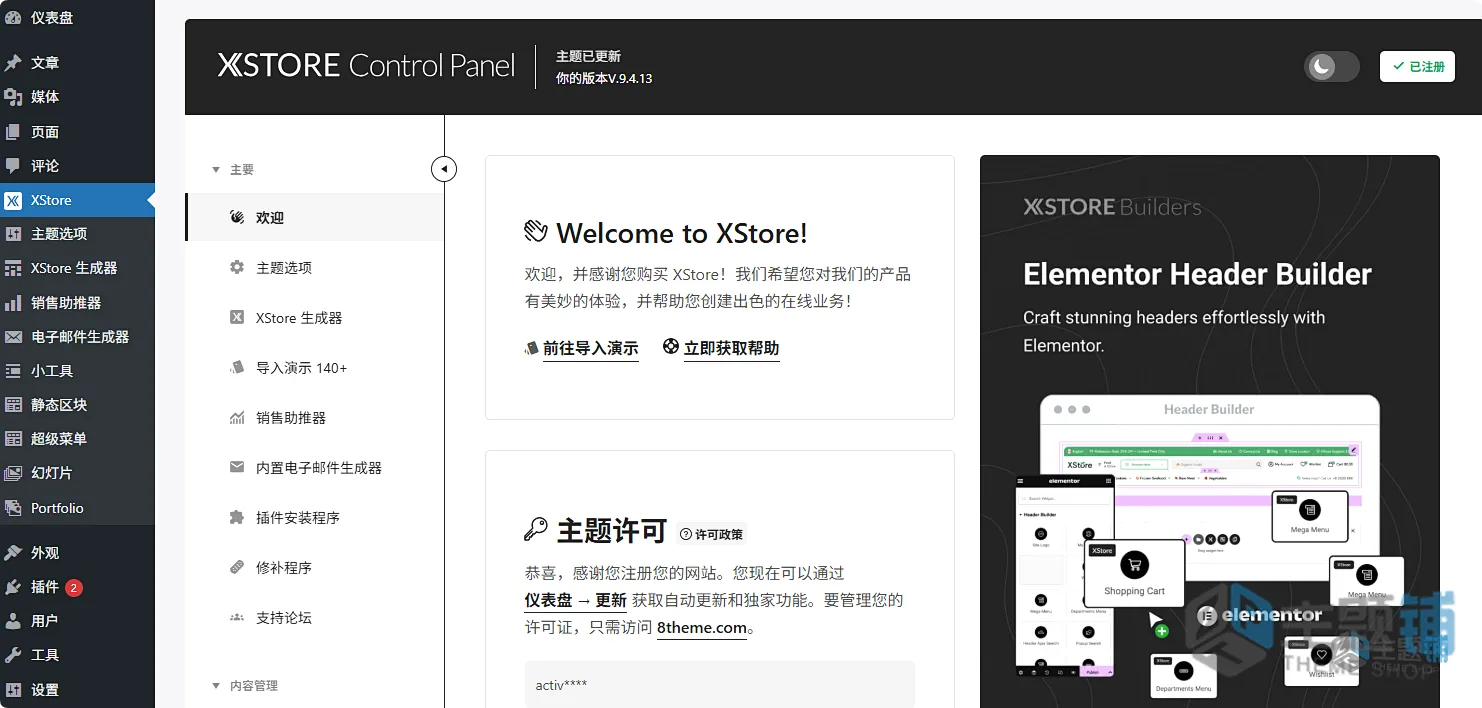
Task: Click the 幻灯片 slides icon
Action: pos(13,473)
